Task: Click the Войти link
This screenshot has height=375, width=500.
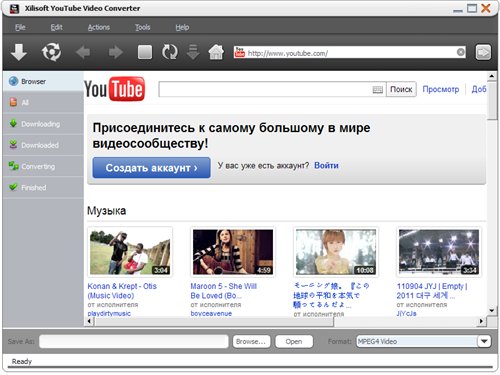Action: [x=326, y=166]
